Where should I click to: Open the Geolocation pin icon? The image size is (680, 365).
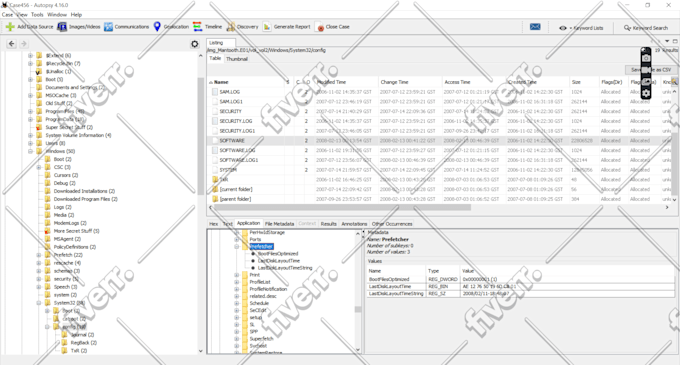157,27
